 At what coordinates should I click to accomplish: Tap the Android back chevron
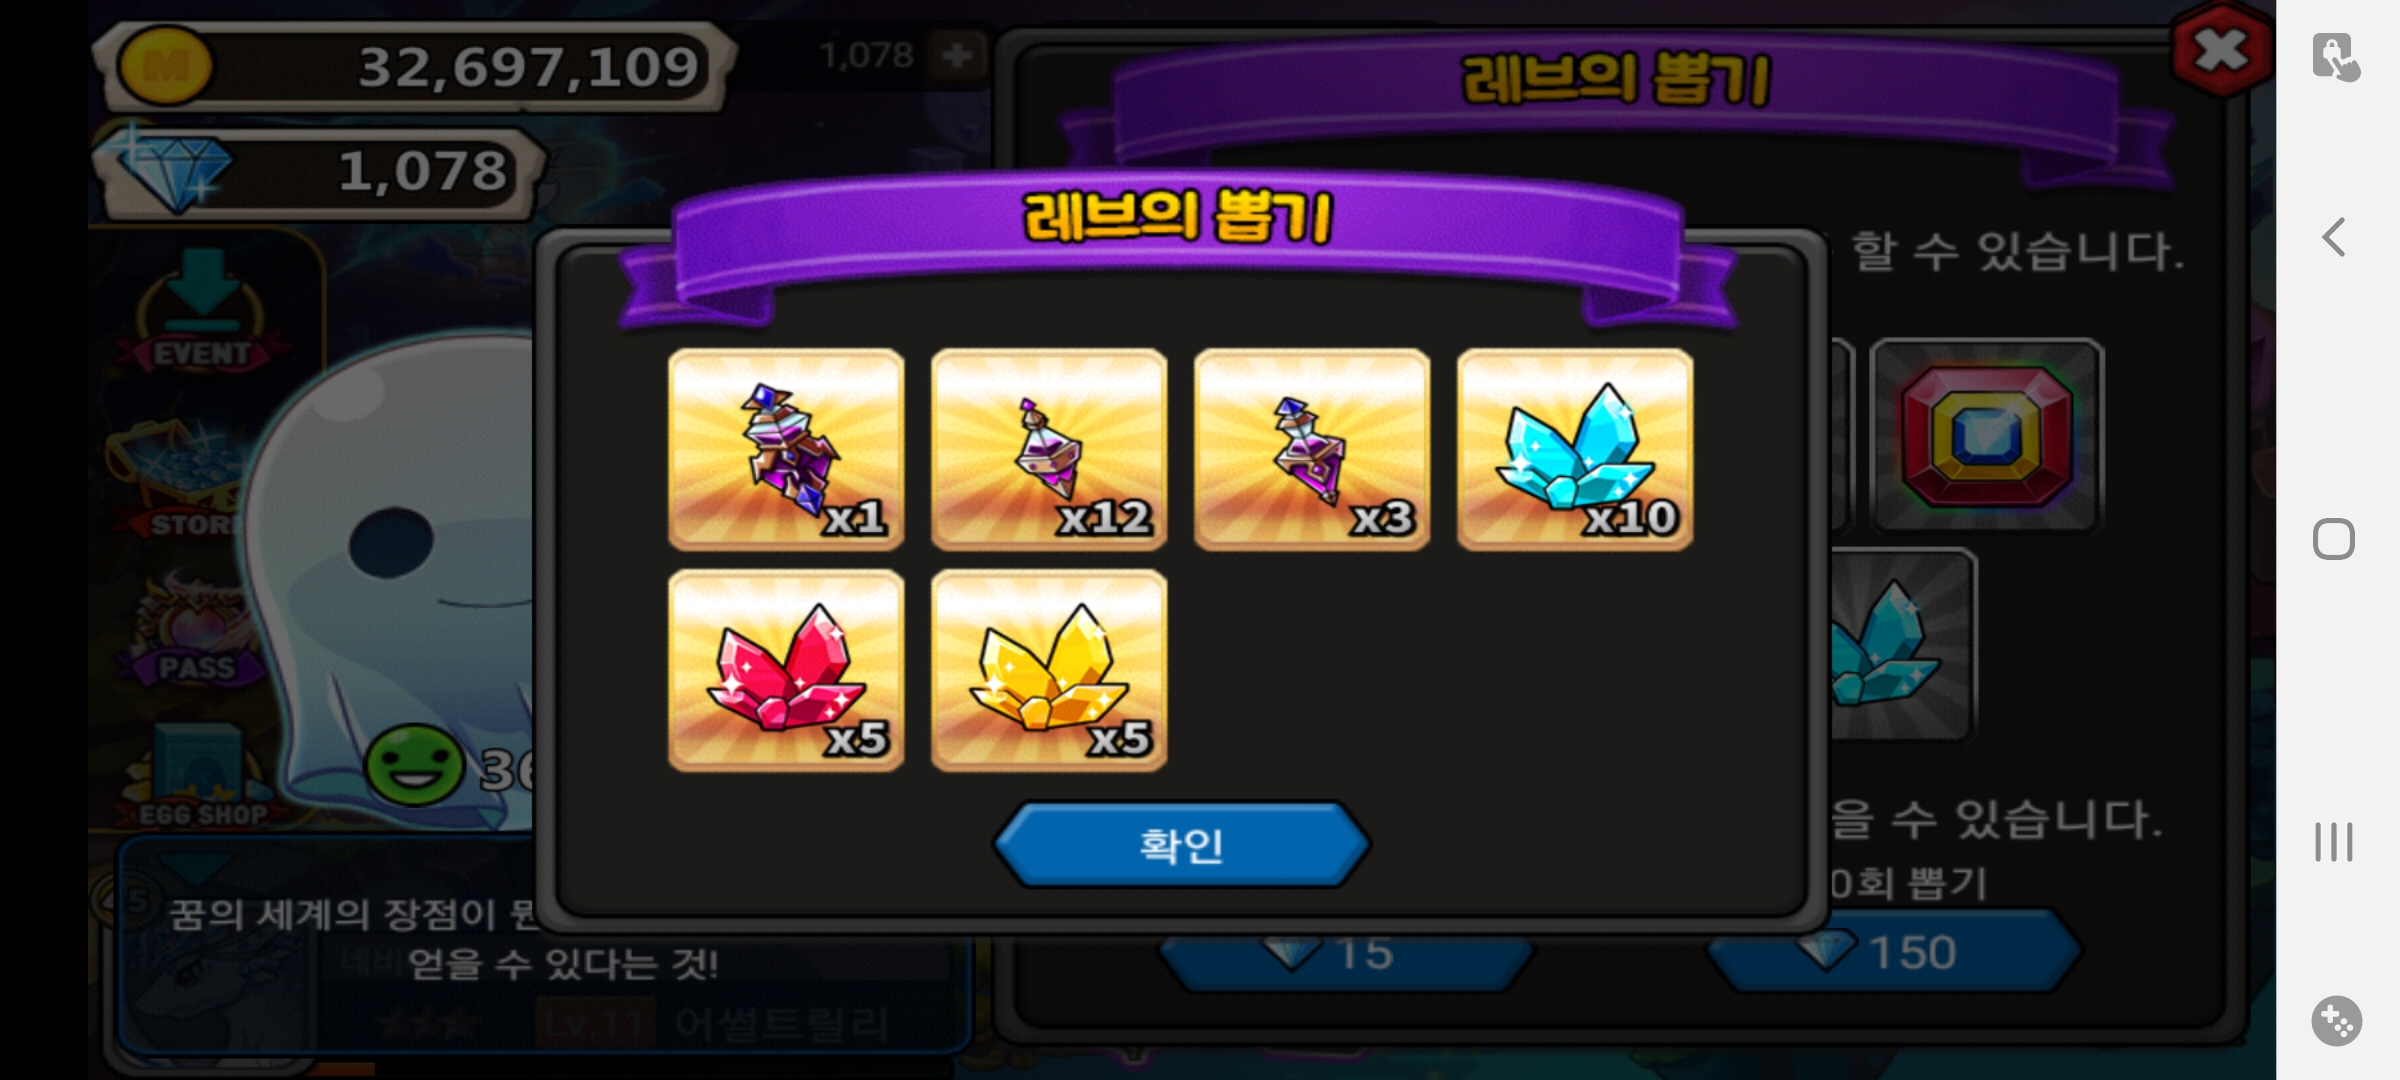pyautogui.click(x=2335, y=237)
